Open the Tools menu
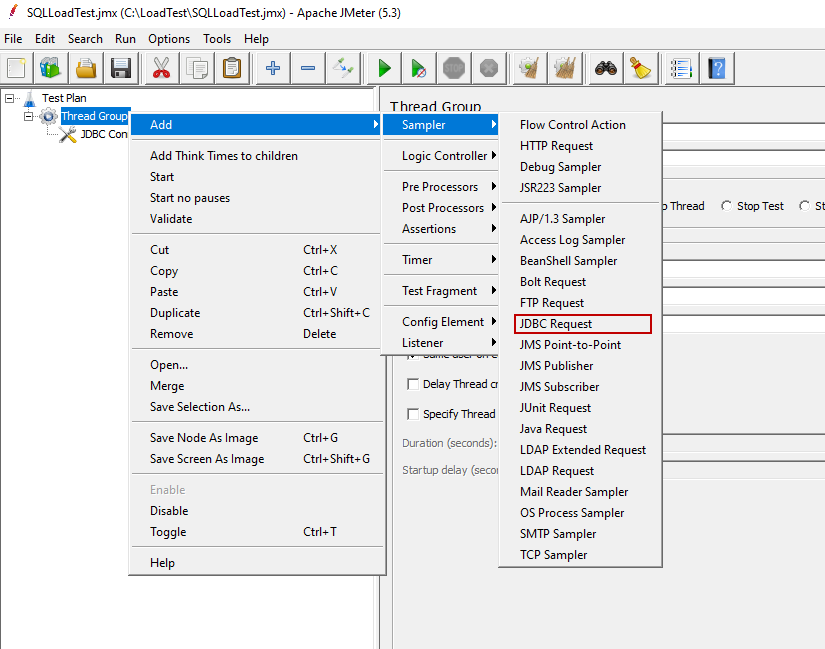 coord(217,39)
